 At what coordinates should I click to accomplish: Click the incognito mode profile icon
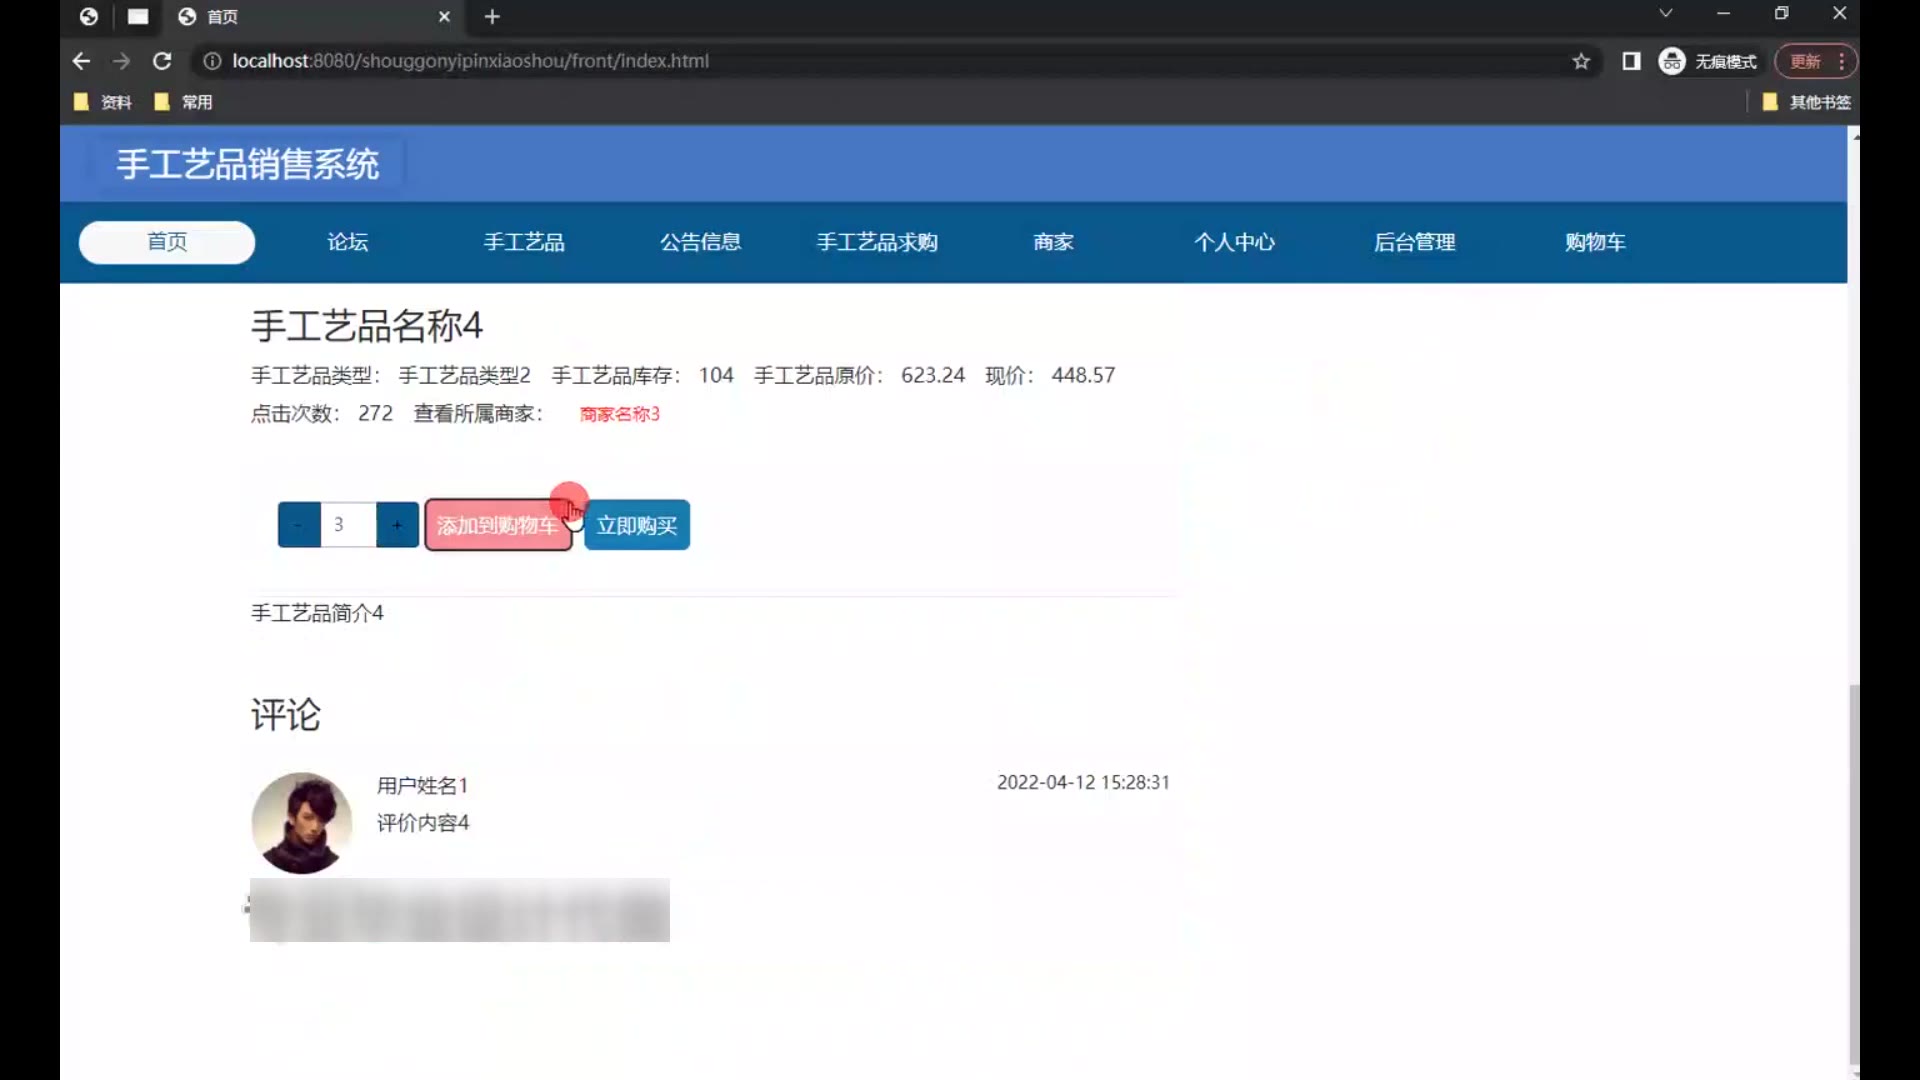1673,61
